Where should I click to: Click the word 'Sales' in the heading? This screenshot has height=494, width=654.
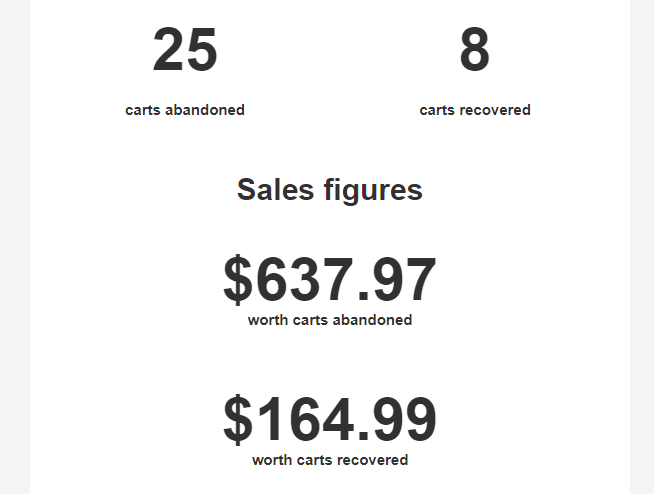click(x=275, y=190)
